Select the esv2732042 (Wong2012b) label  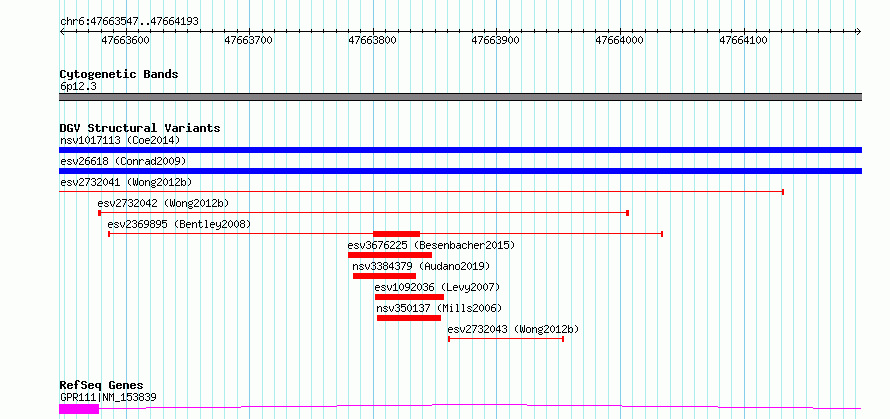pyautogui.click(x=163, y=203)
